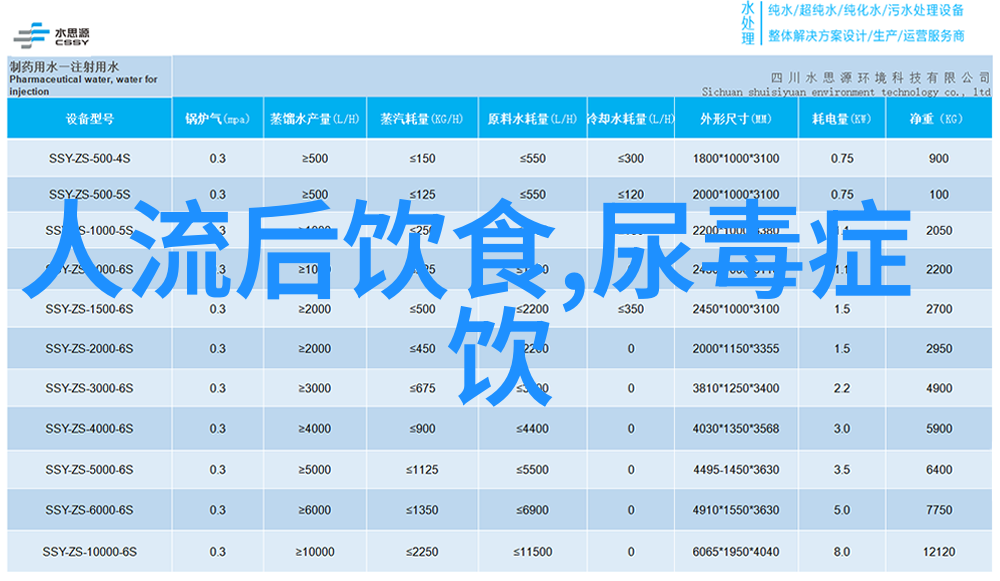
Task: Select the SSY-ZS-3000-6S row label
Action: (88, 388)
